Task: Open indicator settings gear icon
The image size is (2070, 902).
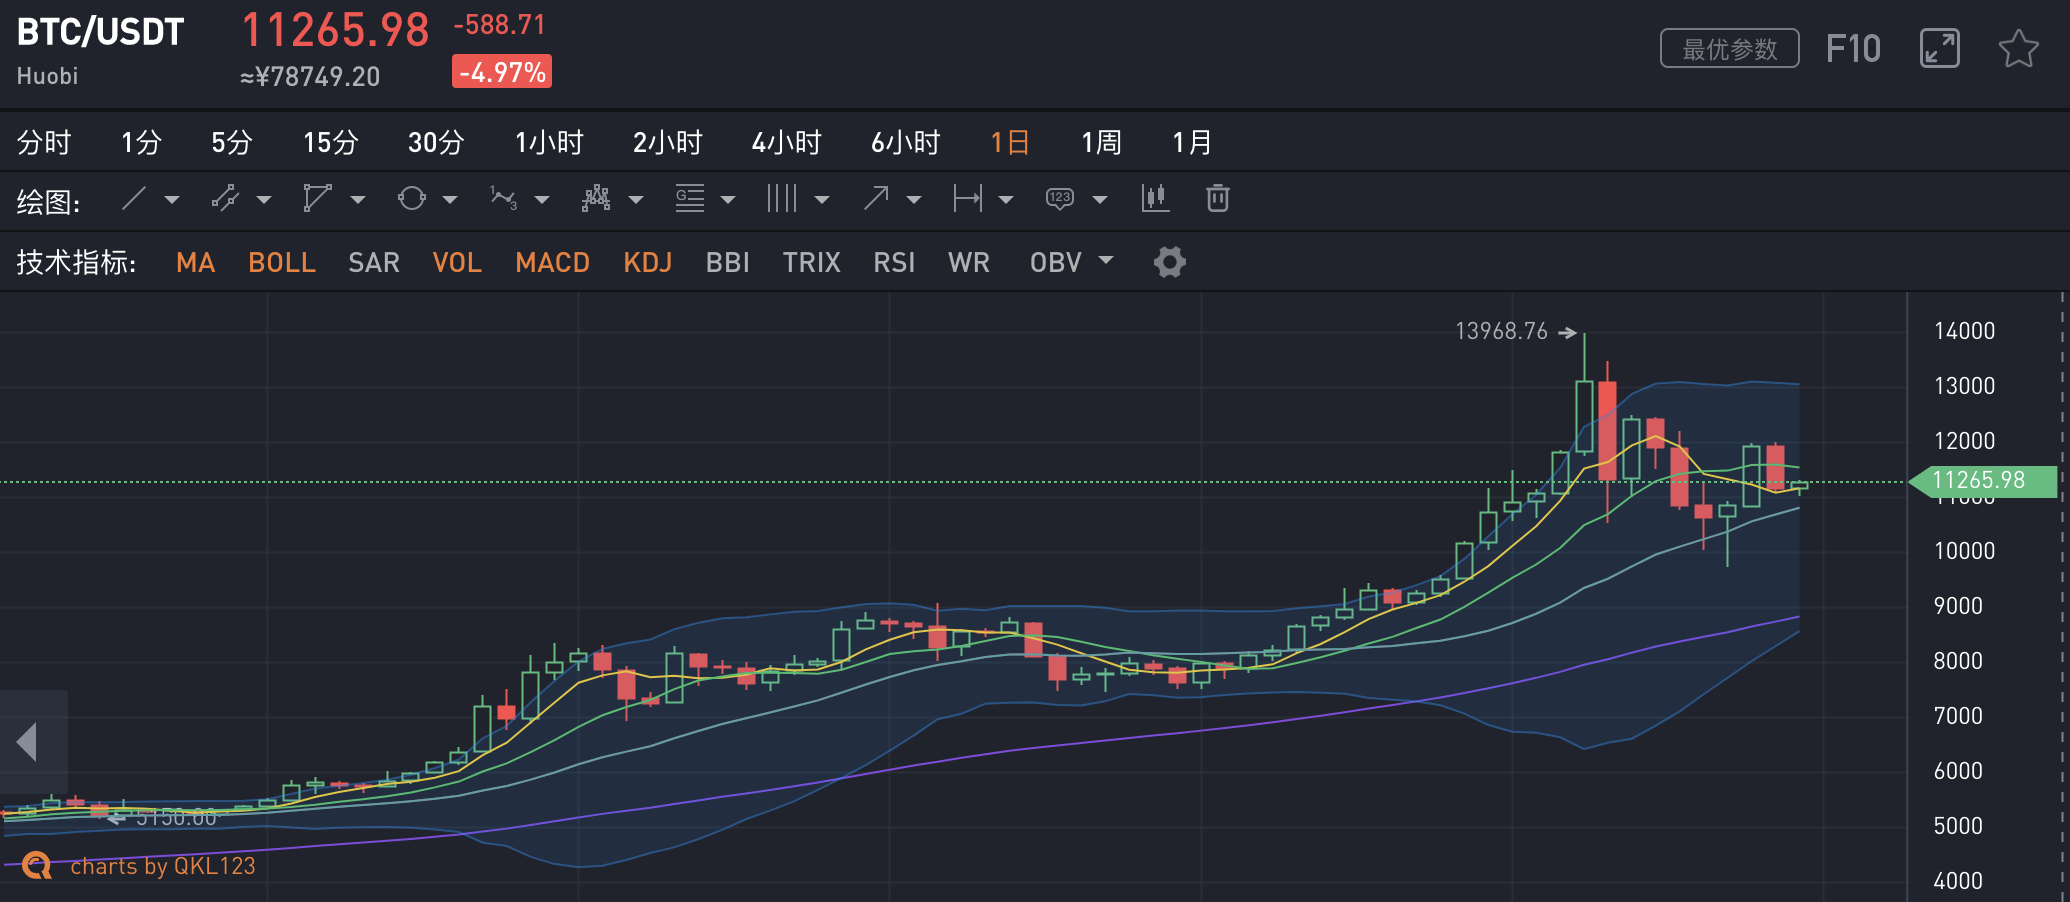Action: pyautogui.click(x=1169, y=262)
